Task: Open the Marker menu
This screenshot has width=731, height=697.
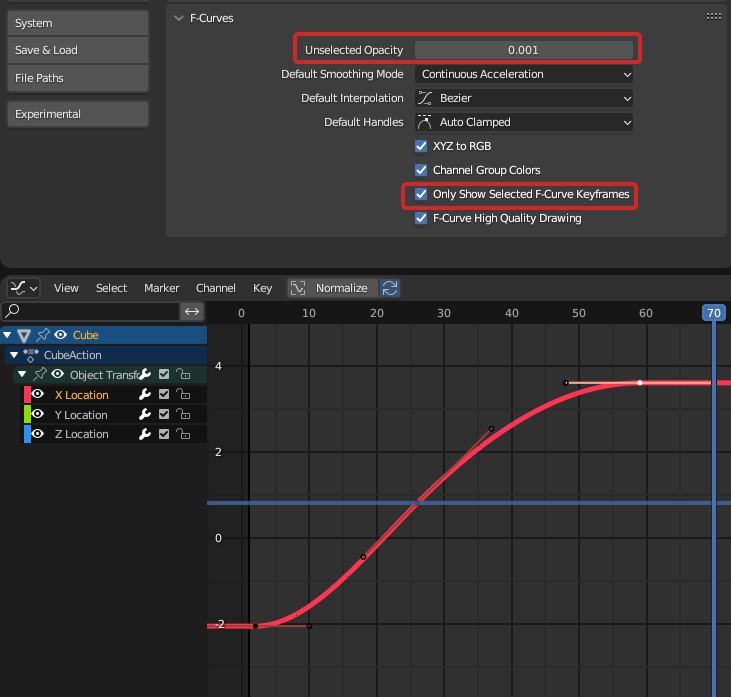Action: coord(162,288)
